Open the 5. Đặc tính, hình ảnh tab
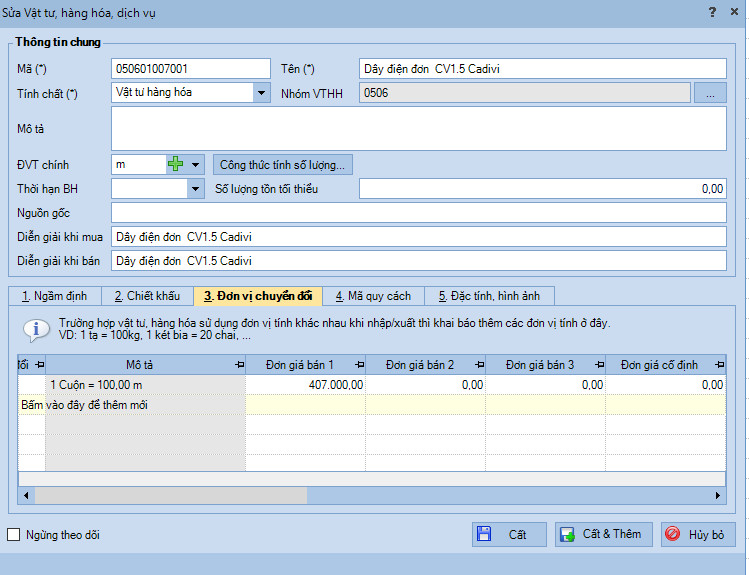Image resolution: width=749 pixels, height=575 pixels. pos(489,296)
